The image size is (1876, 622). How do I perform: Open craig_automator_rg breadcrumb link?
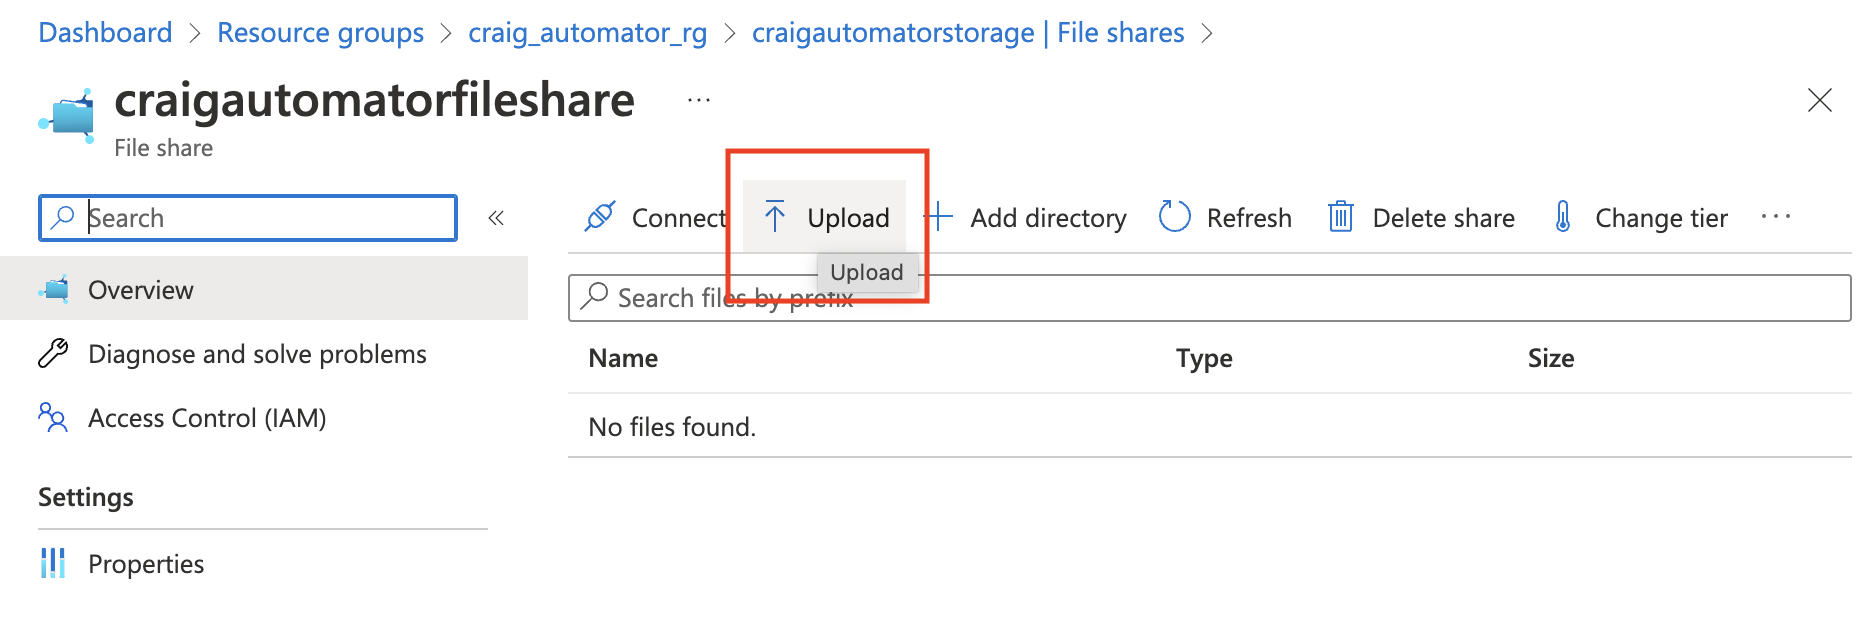pyautogui.click(x=587, y=33)
